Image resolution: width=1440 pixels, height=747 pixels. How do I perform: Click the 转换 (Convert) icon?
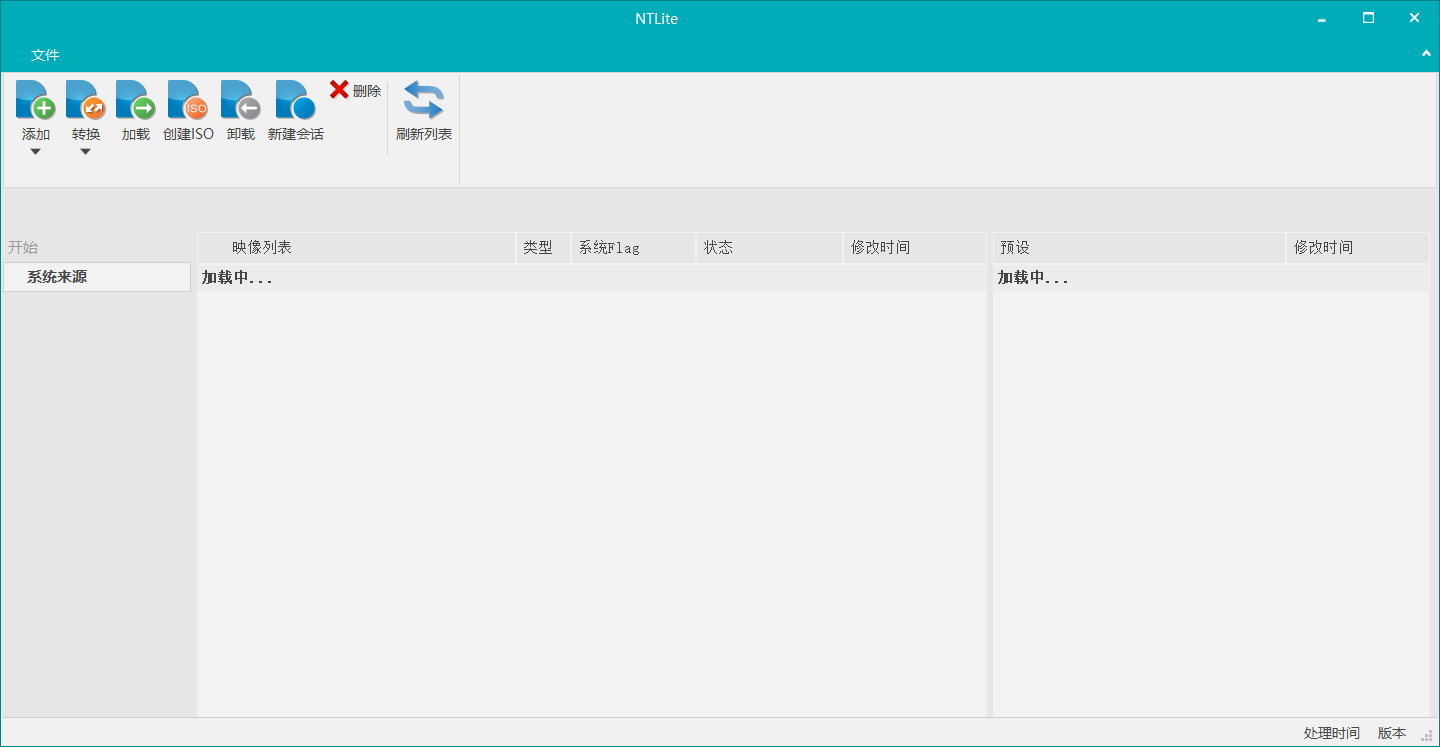(x=86, y=100)
